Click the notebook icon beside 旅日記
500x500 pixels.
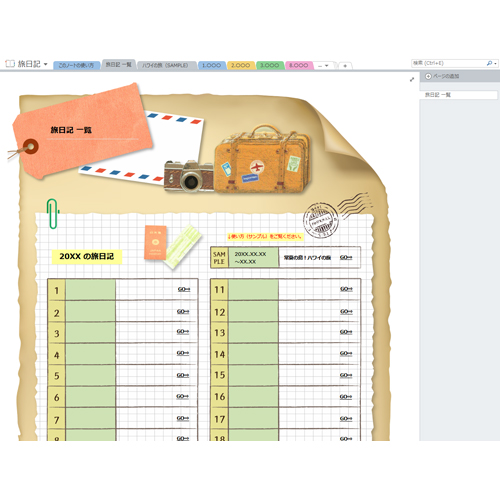point(10,64)
